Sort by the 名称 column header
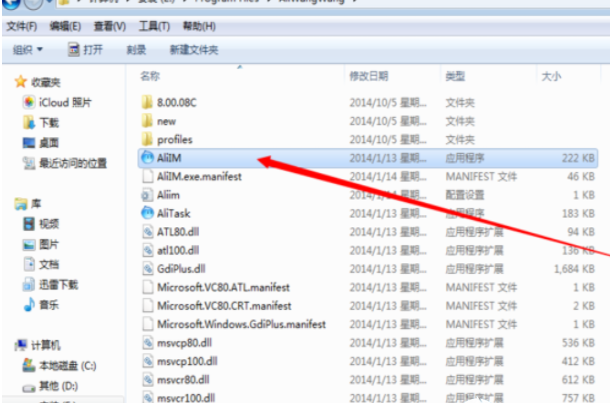 click(x=150, y=76)
